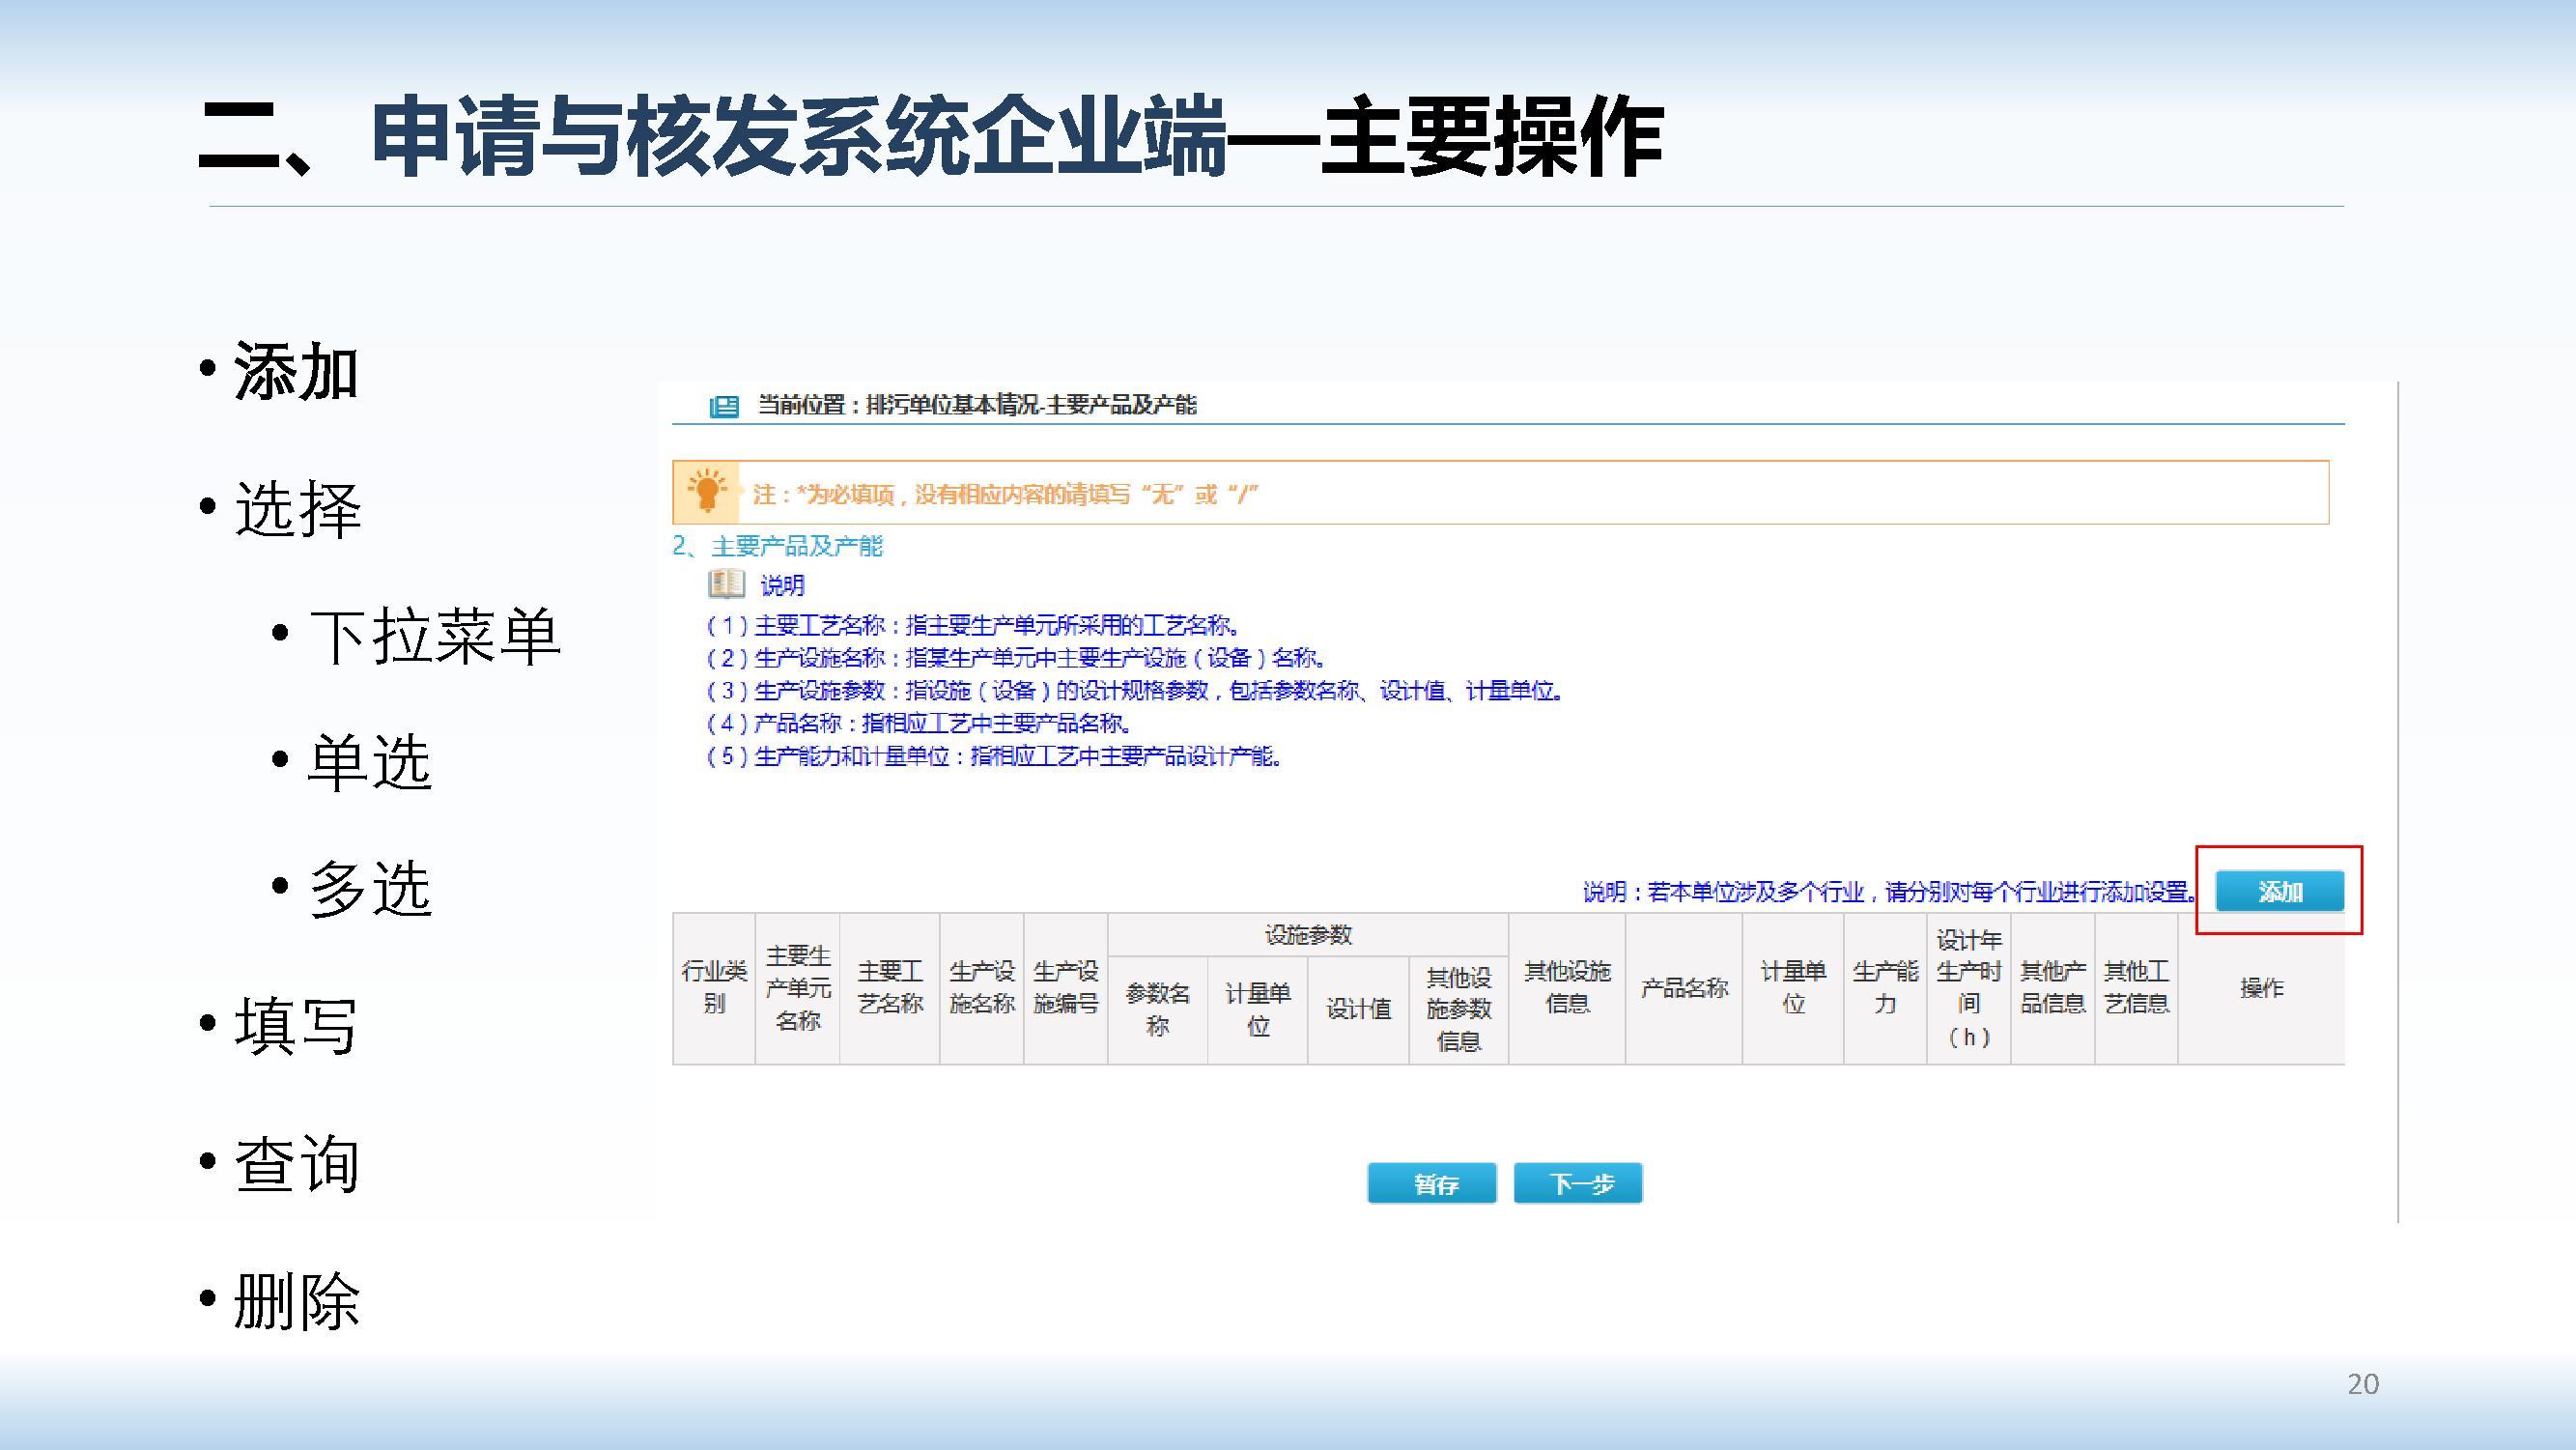
Task: Click the 生产能力 column header
Action: click(1885, 987)
